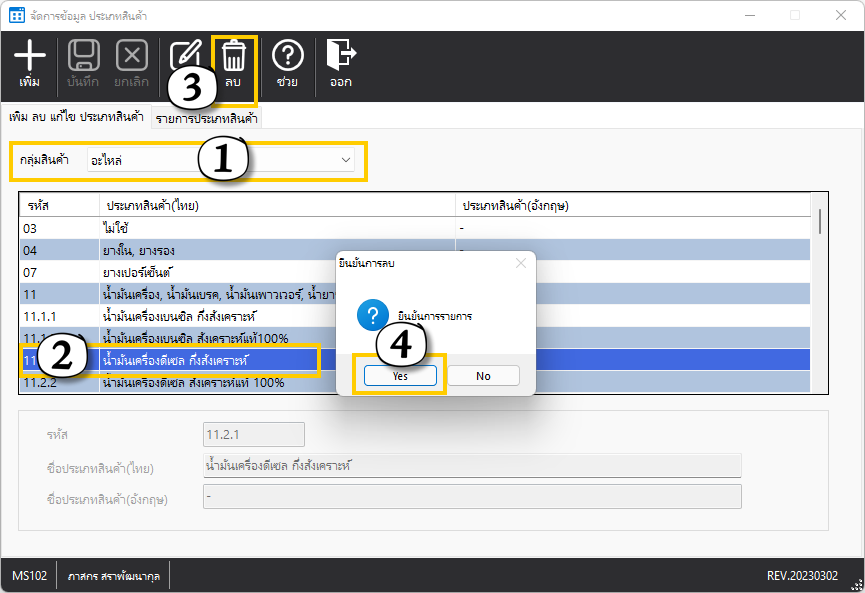
Task: Select the เพิ่ม ลบ แก้ไข ประเภทสินค้า tab
Action: pyautogui.click(x=76, y=117)
